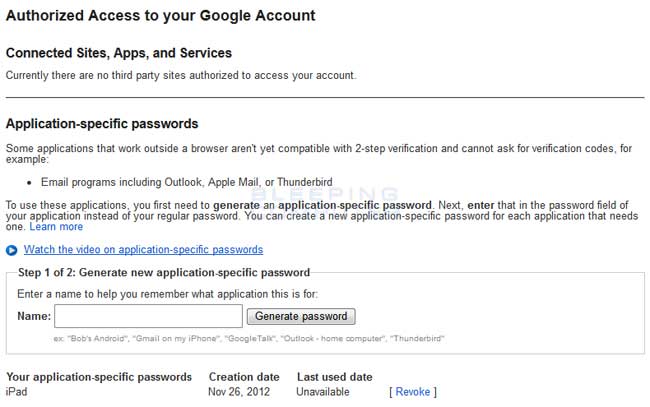The image size is (650, 407).
Task: Click the Connected Sites, Apps, and Services heading
Action: 119,53
